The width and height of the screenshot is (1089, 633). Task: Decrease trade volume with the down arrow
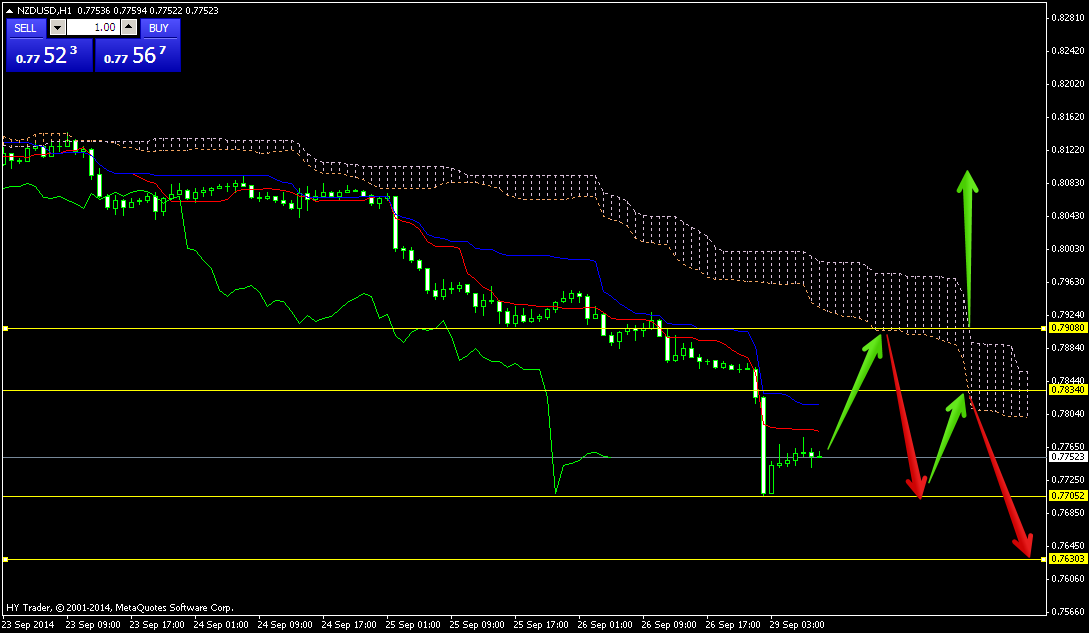click(x=58, y=28)
